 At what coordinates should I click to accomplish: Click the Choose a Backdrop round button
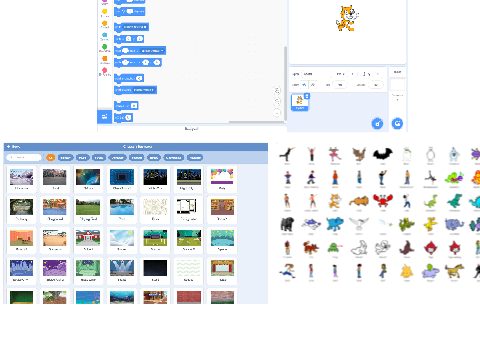(397, 124)
